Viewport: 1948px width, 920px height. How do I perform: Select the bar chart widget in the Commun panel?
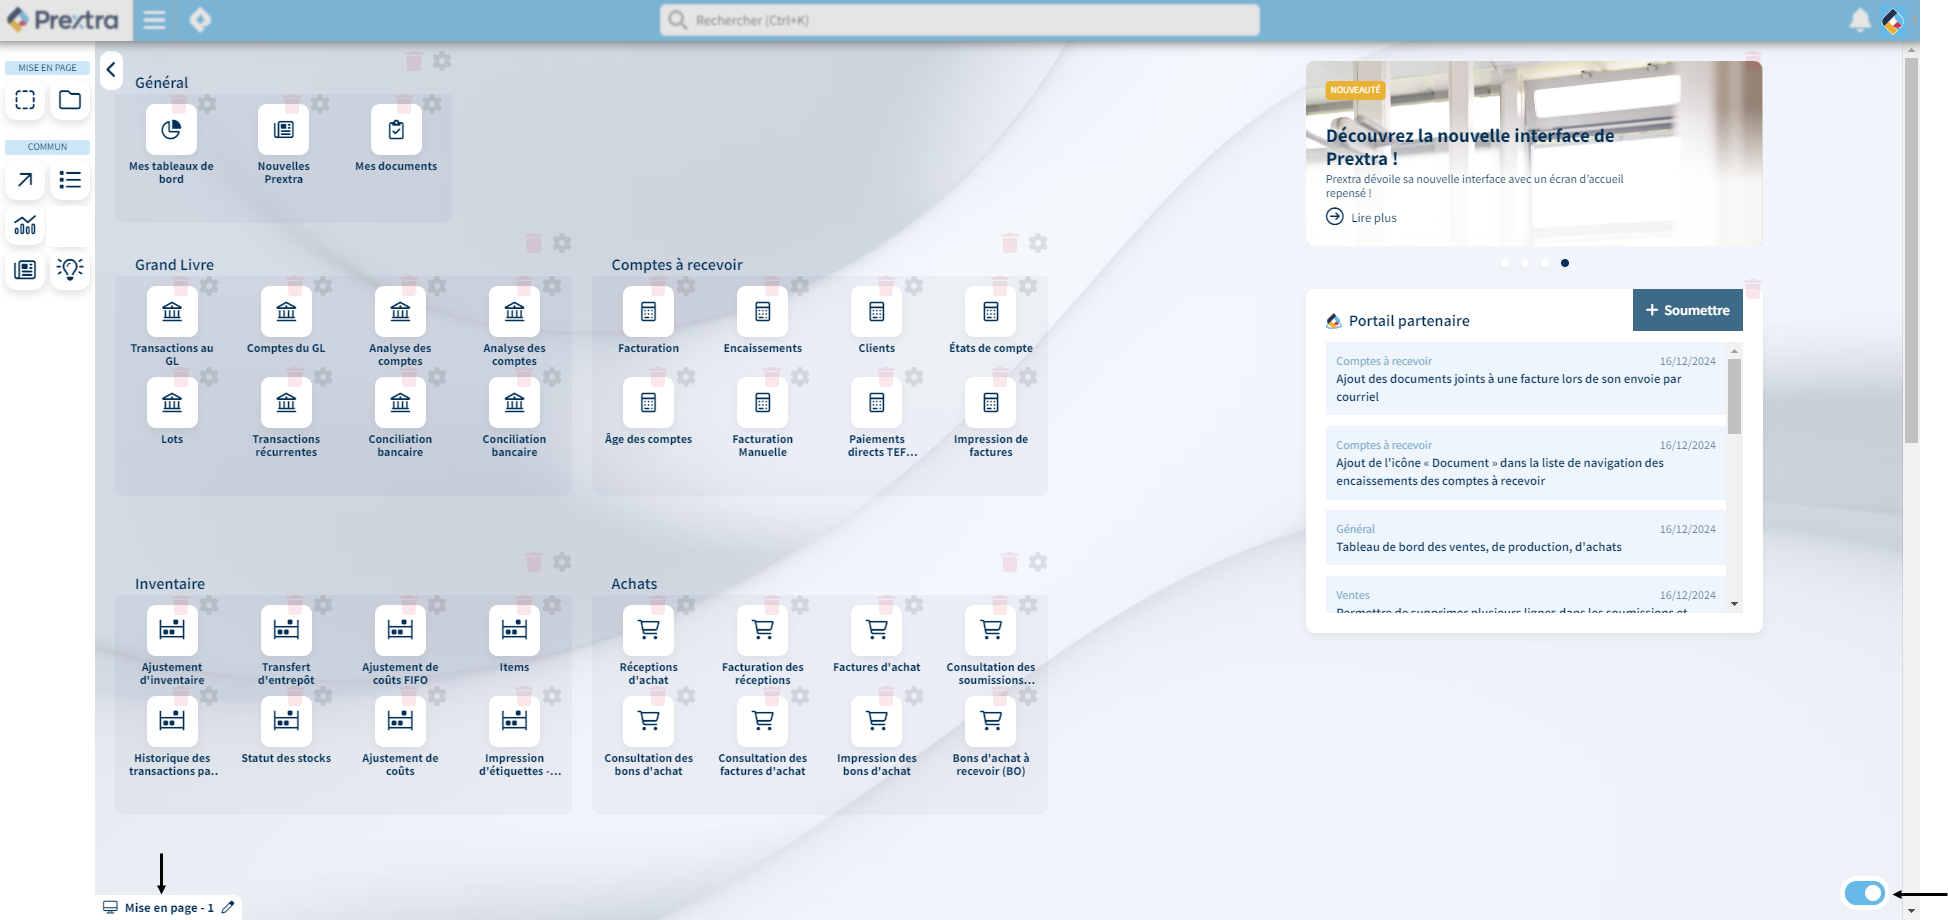[24, 225]
